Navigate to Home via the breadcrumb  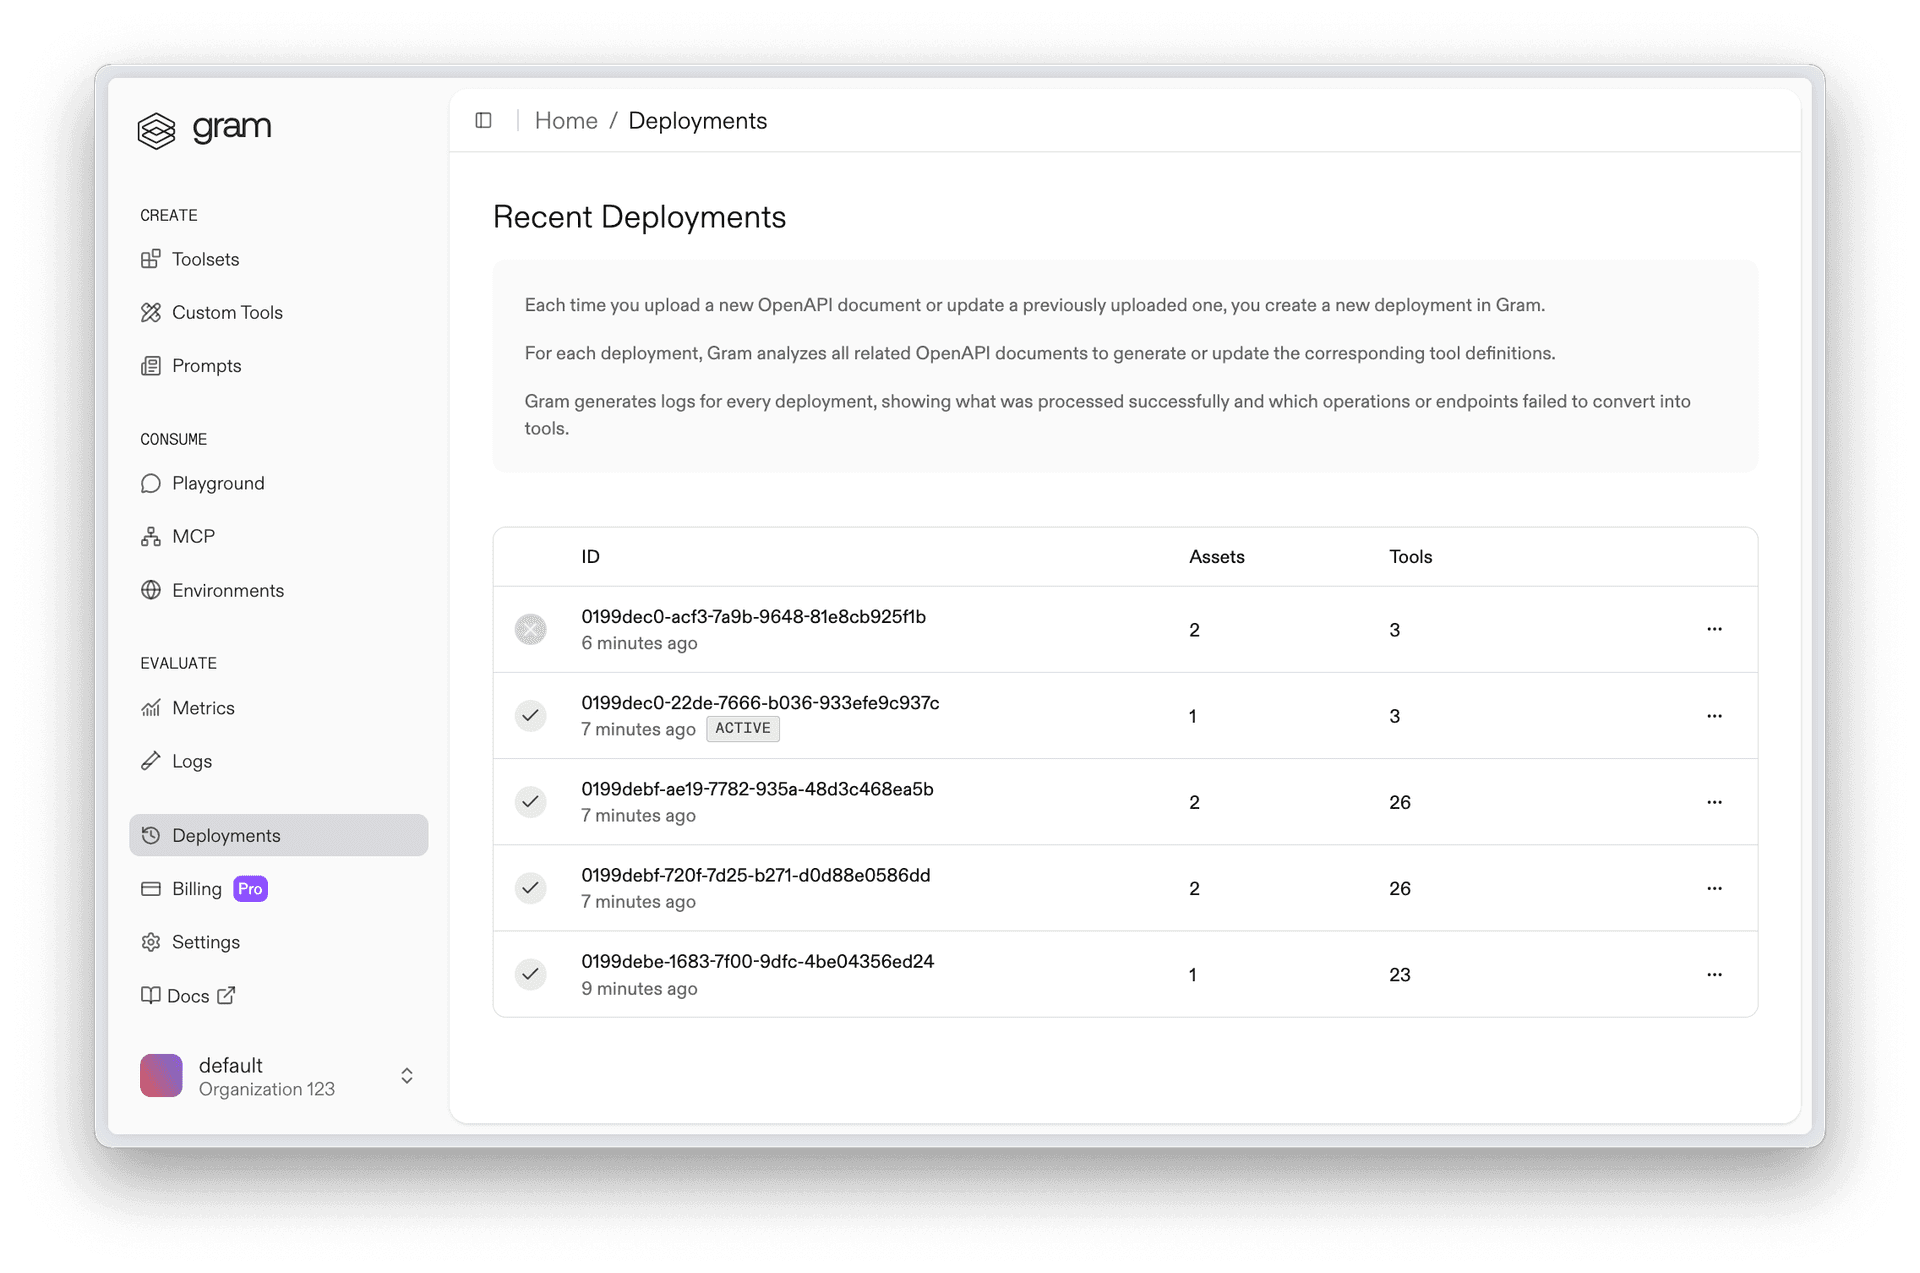pyautogui.click(x=566, y=120)
